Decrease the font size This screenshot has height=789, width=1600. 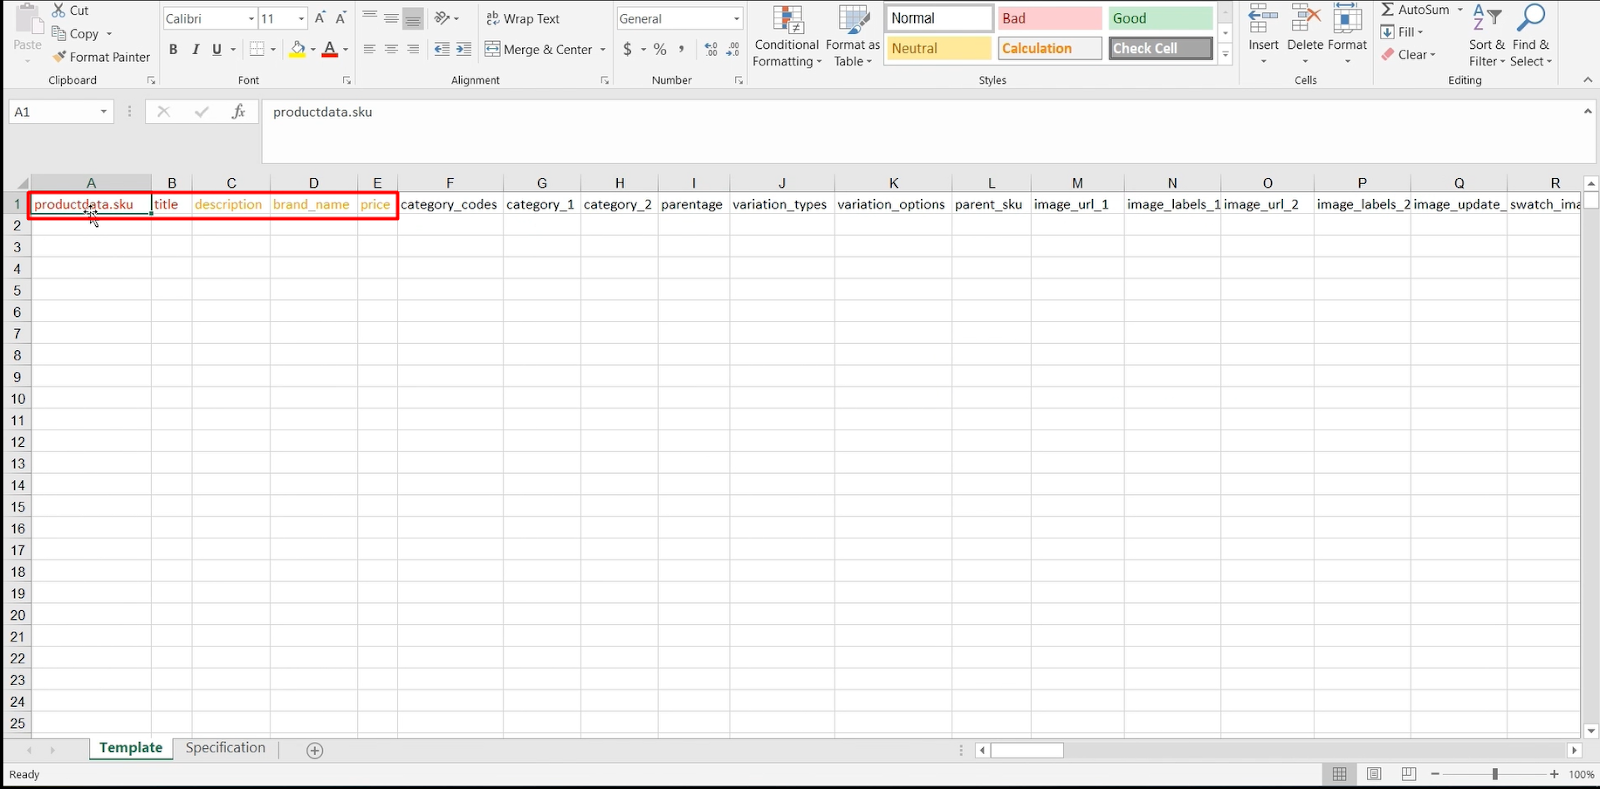tap(341, 18)
